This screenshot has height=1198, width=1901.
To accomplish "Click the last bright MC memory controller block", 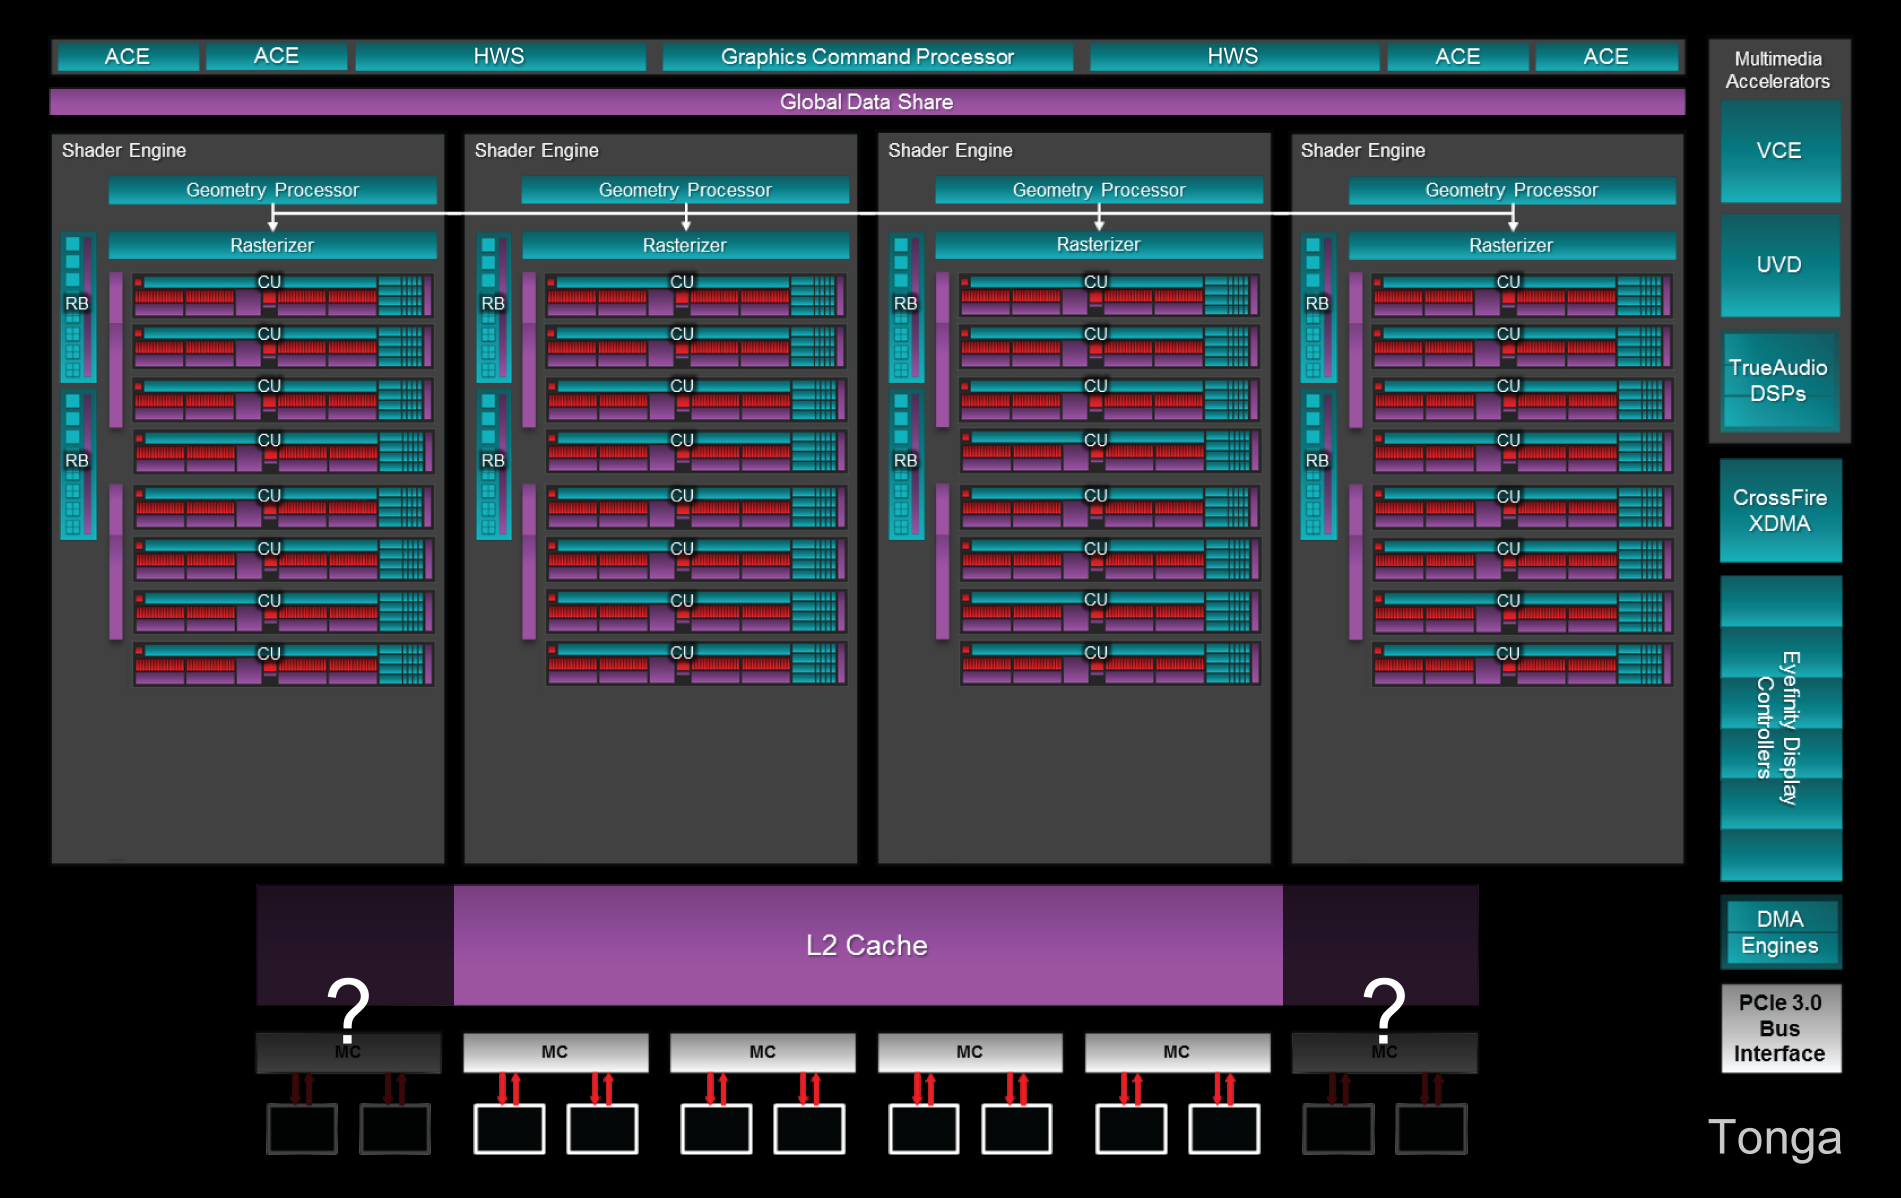I will click(x=1177, y=1053).
